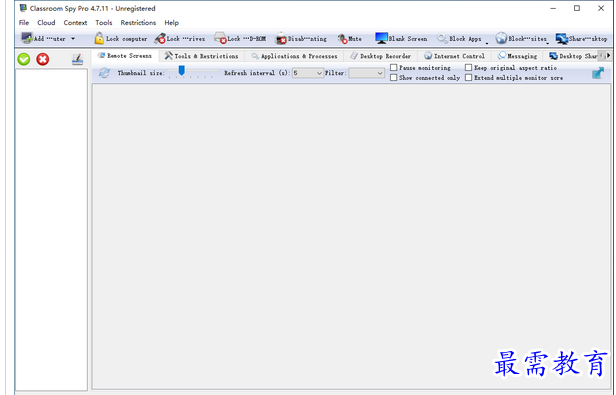Switch to Remote Screens tab
Screen dimensions: 616x395
(125, 56)
